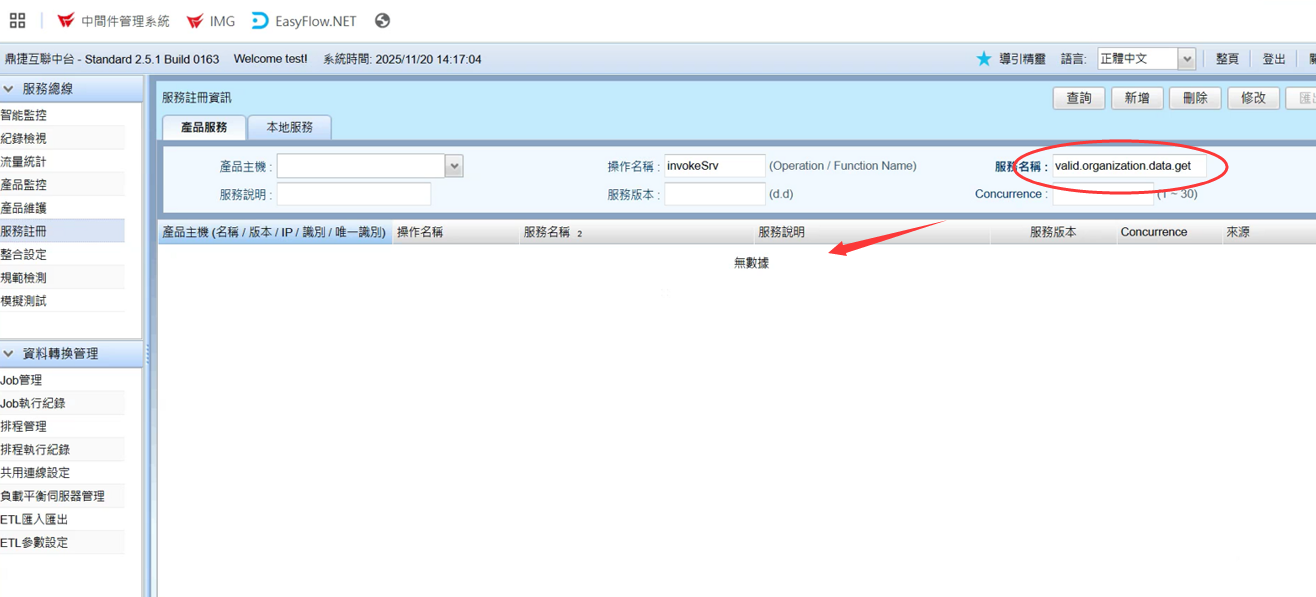Open the 產品主機 dropdown arrow
Viewport: 1316px width, 597px height.
[454, 166]
